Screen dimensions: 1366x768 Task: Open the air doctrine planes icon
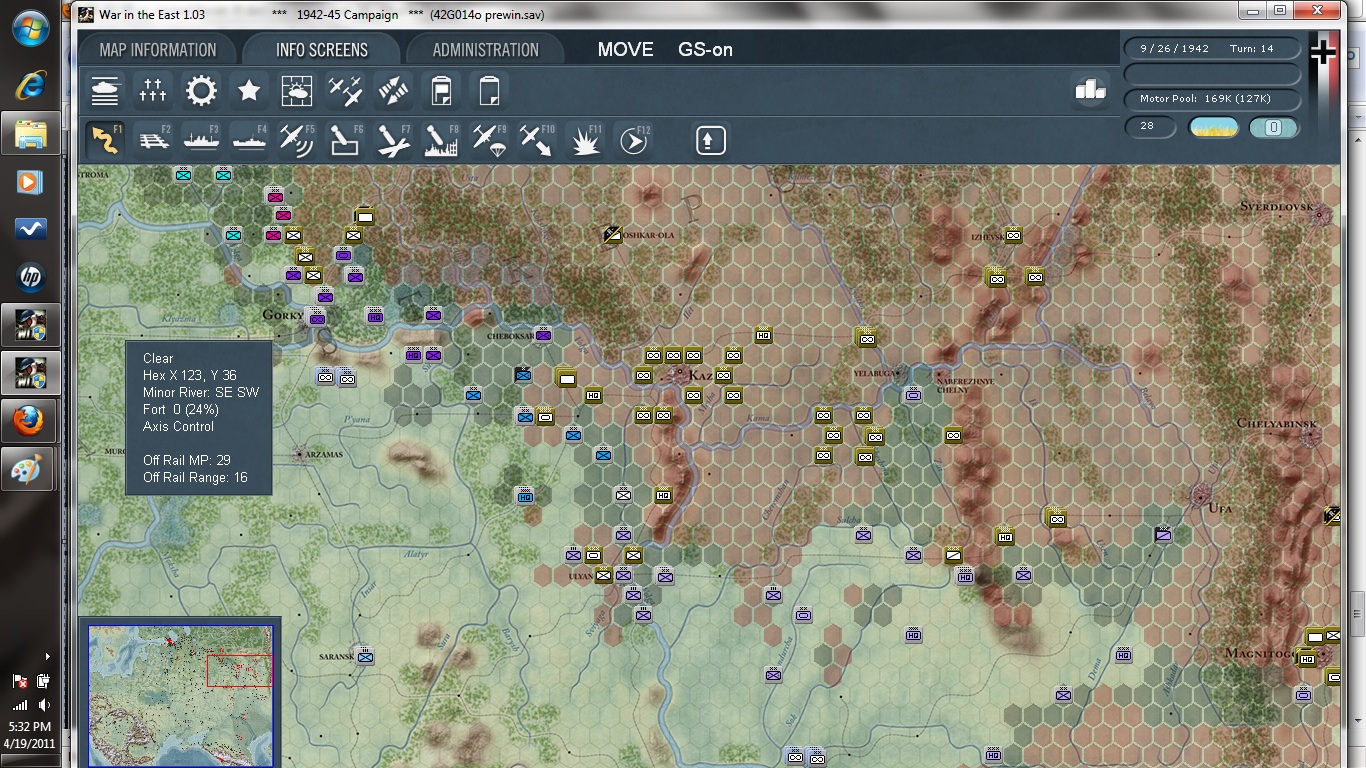pos(345,92)
